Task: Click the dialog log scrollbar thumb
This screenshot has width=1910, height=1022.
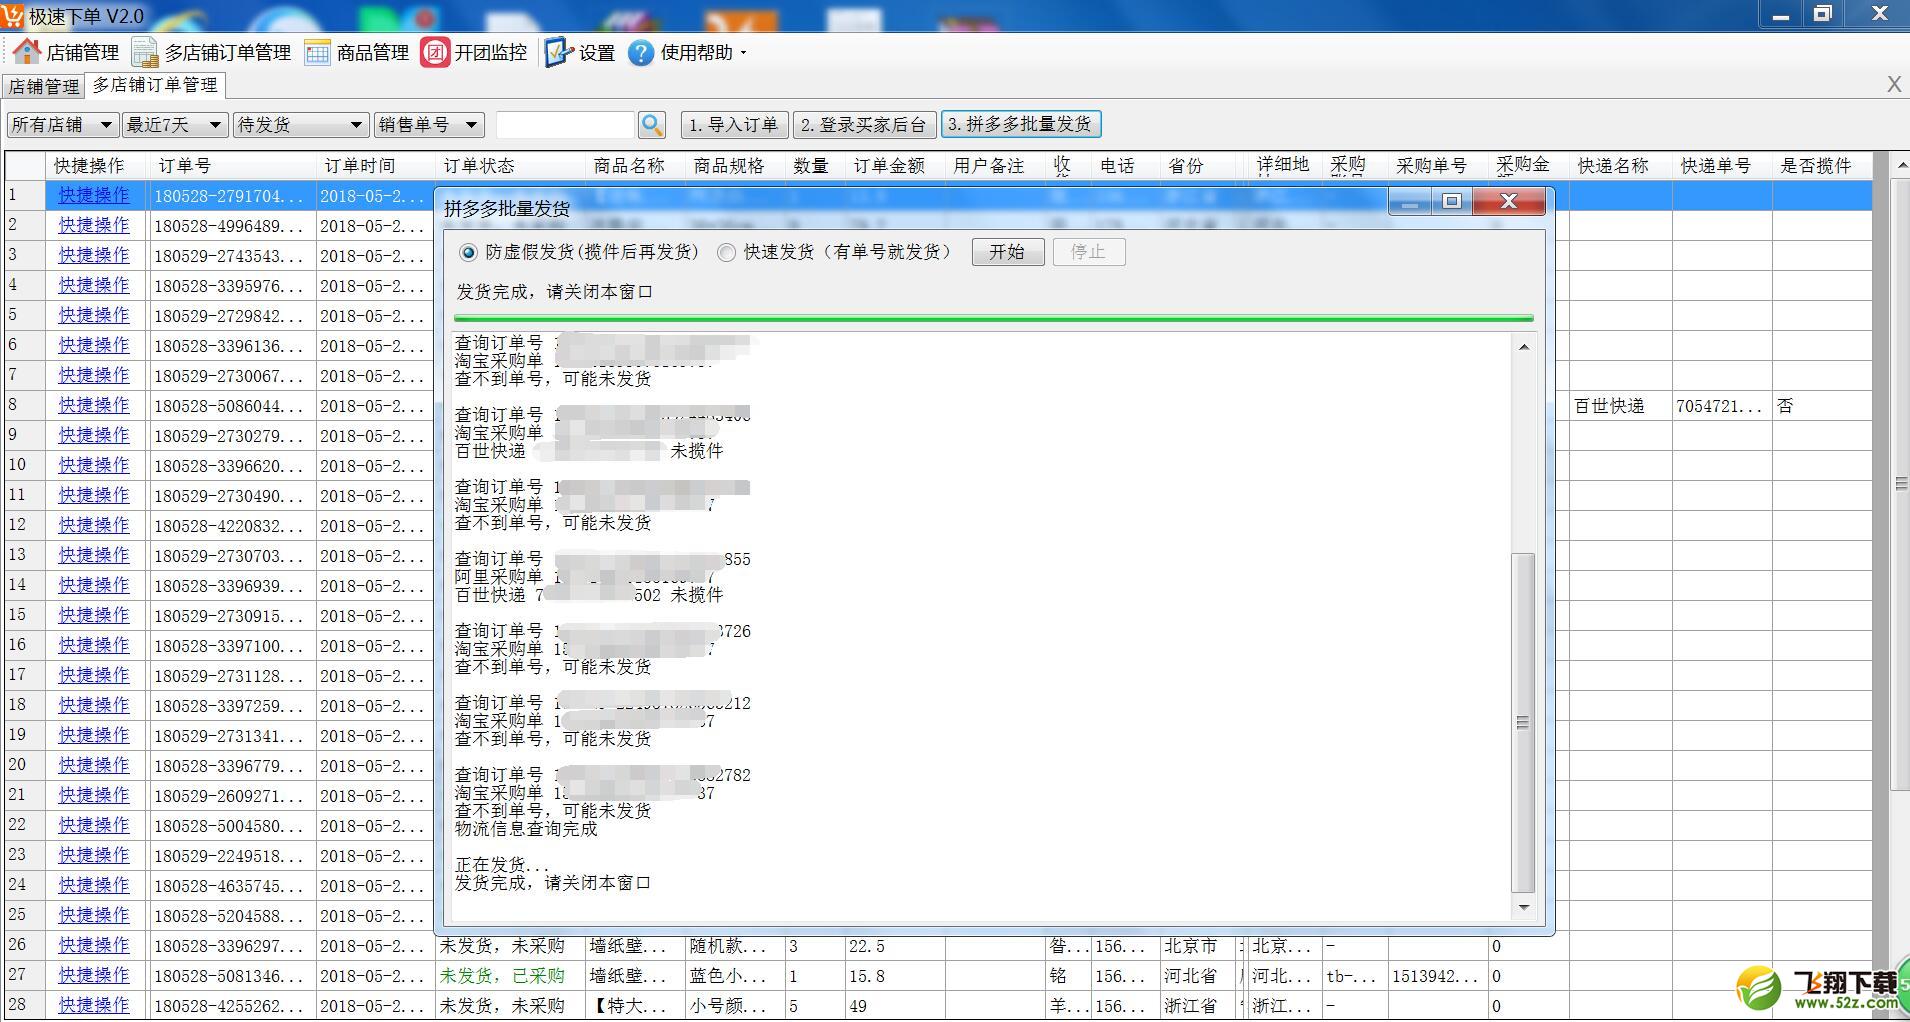Action: click(1523, 722)
